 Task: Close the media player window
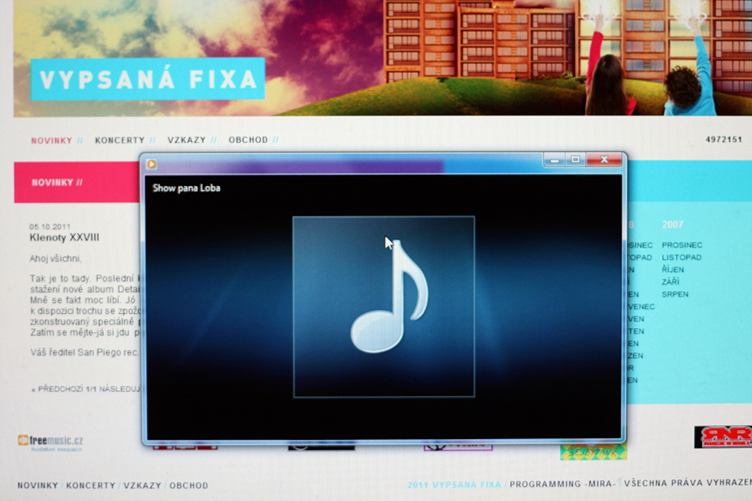tap(603, 159)
